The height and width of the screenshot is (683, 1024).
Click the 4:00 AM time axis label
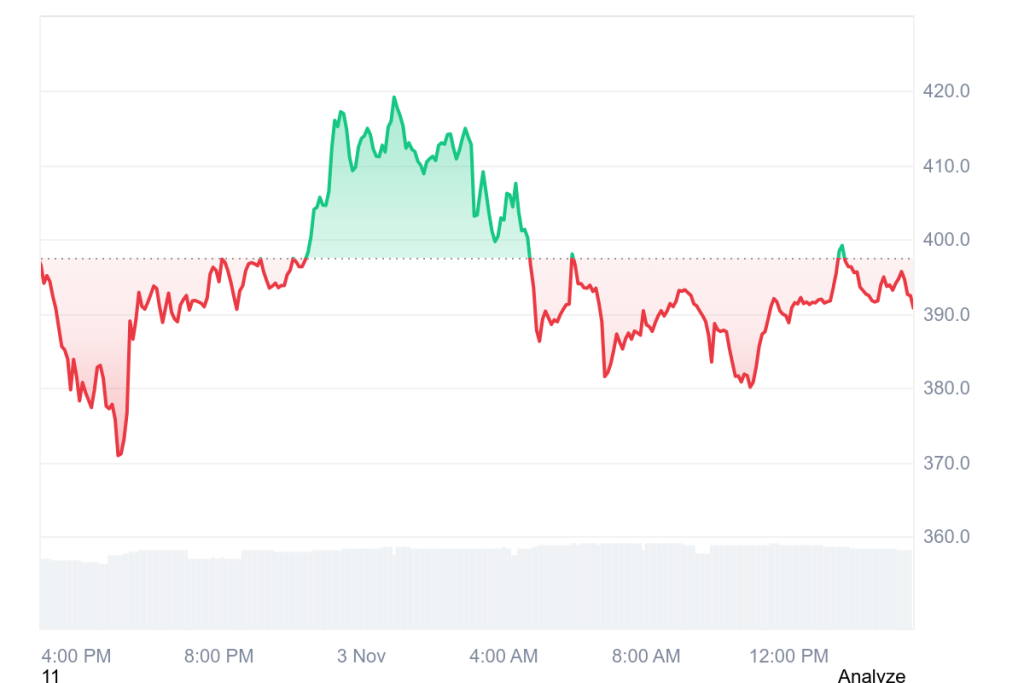coord(503,656)
